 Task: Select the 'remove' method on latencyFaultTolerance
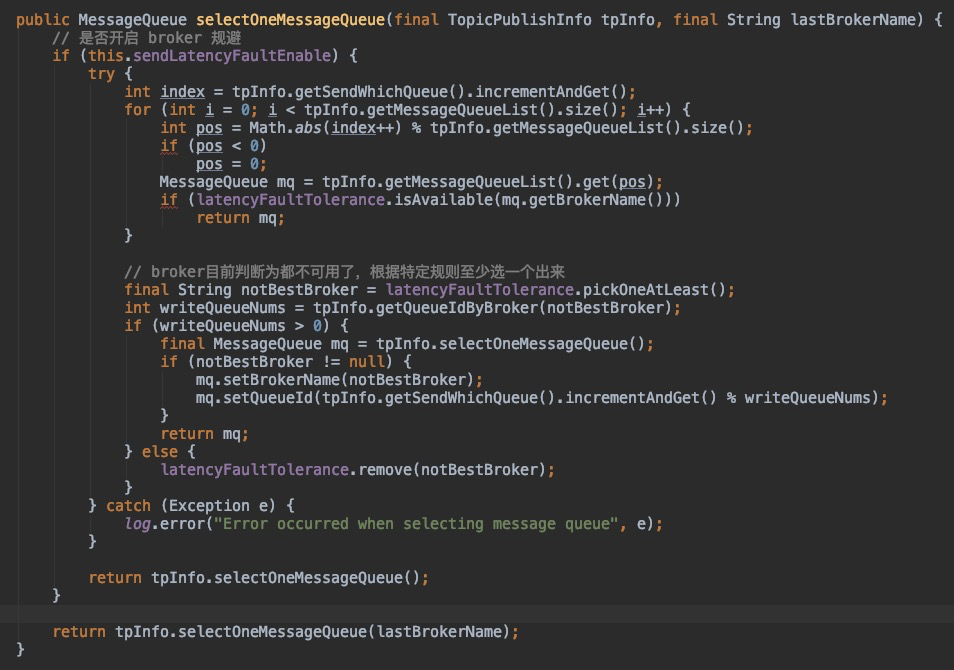(x=385, y=470)
